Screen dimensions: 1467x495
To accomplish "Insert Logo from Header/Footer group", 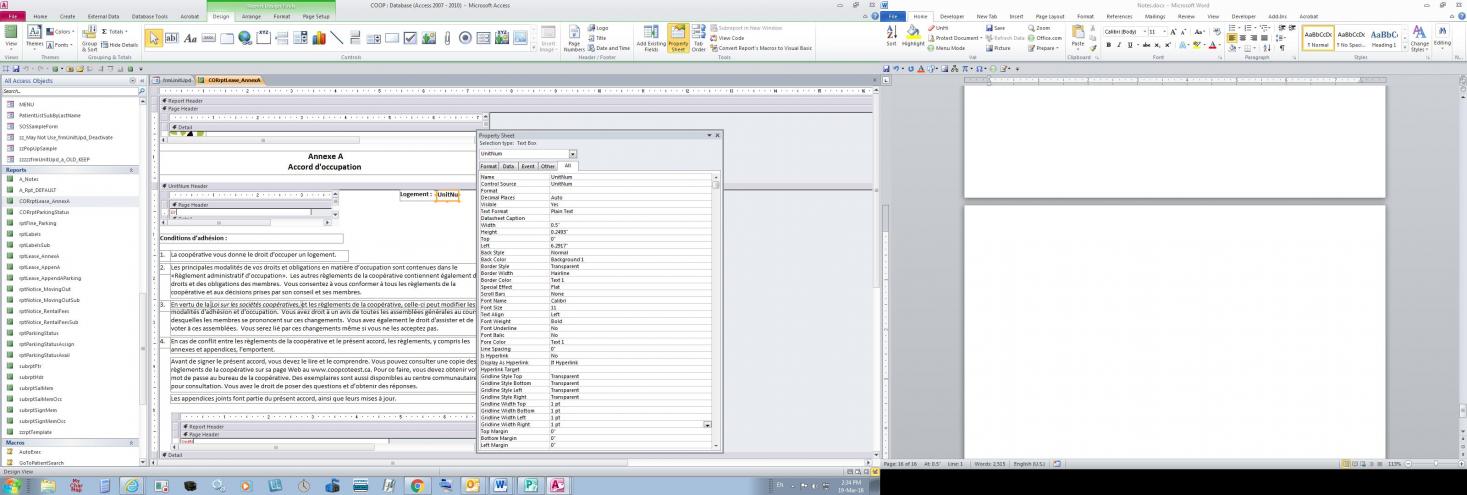I will click(597, 28).
